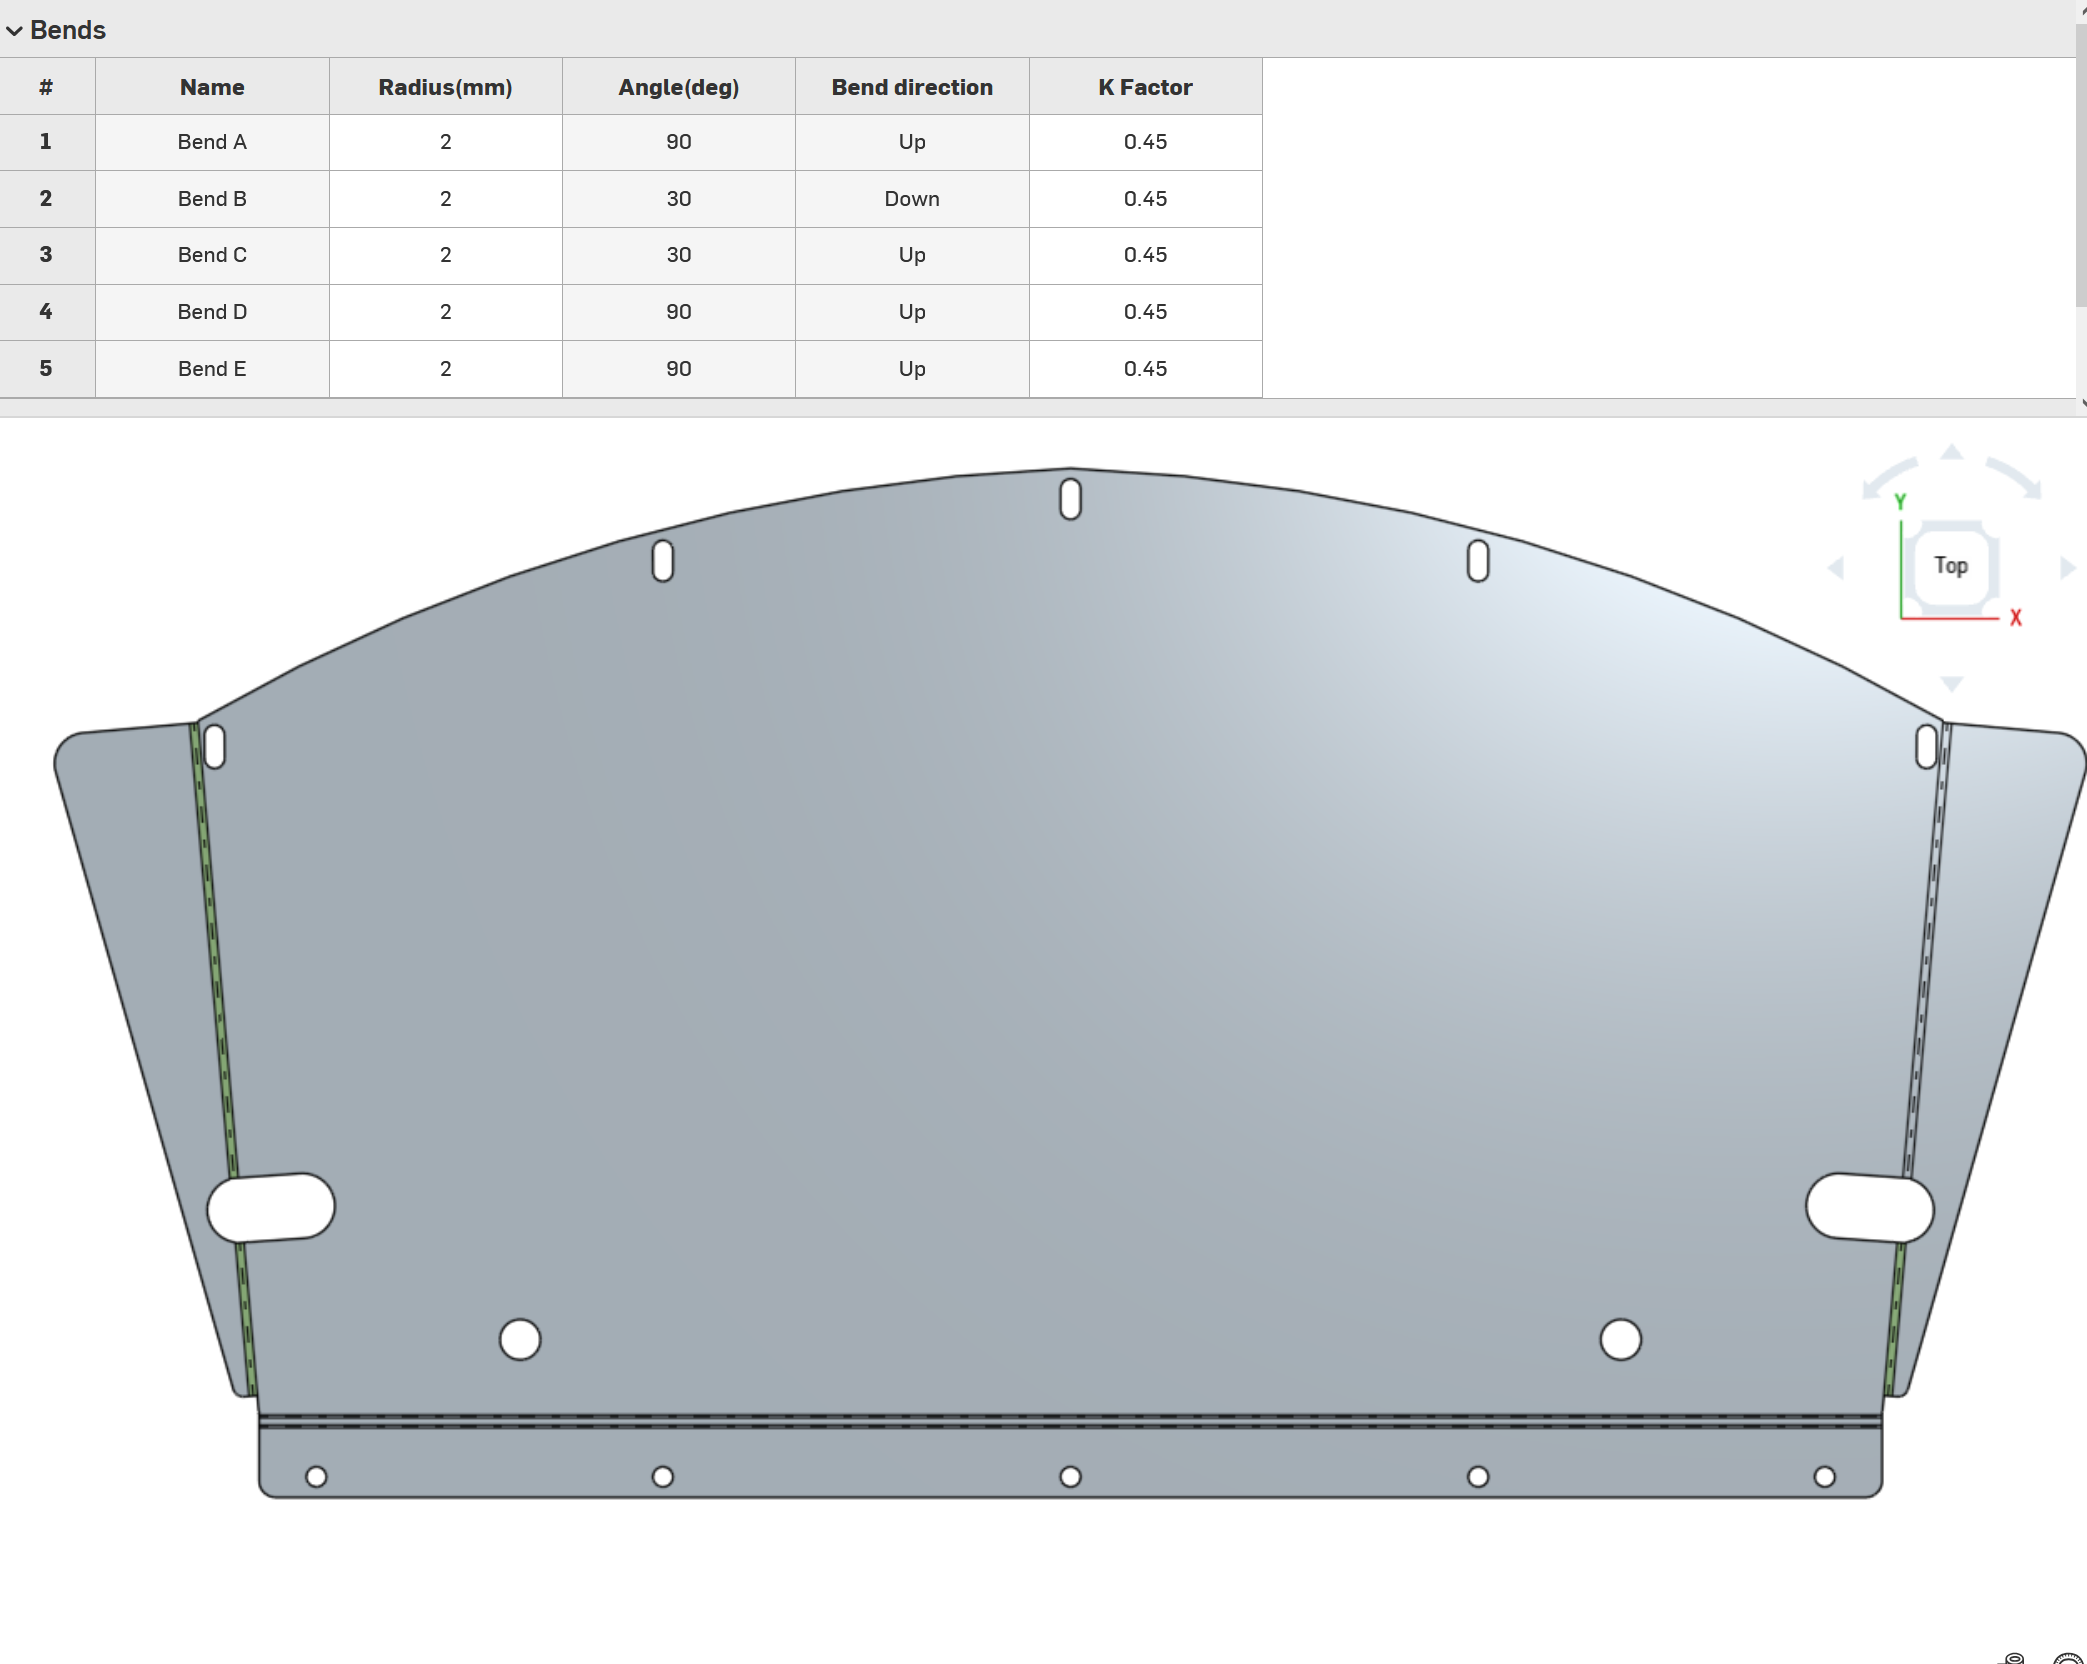Select the Bend B name cell
The image size is (2087, 1664).
[x=212, y=199]
